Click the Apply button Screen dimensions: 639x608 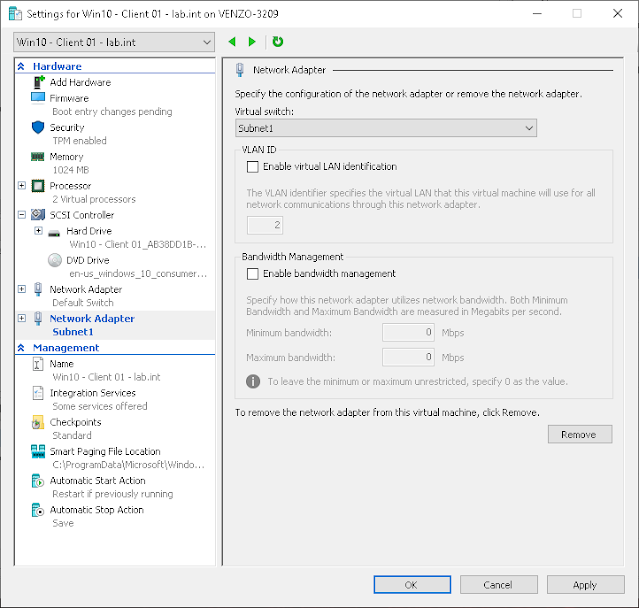click(x=585, y=585)
